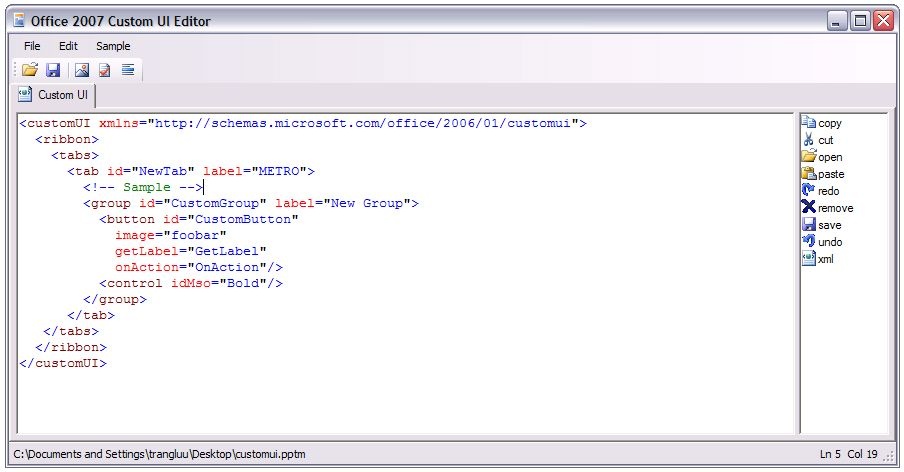Switch to the Custom UI tab
The image size is (904, 472).
click(x=54, y=95)
